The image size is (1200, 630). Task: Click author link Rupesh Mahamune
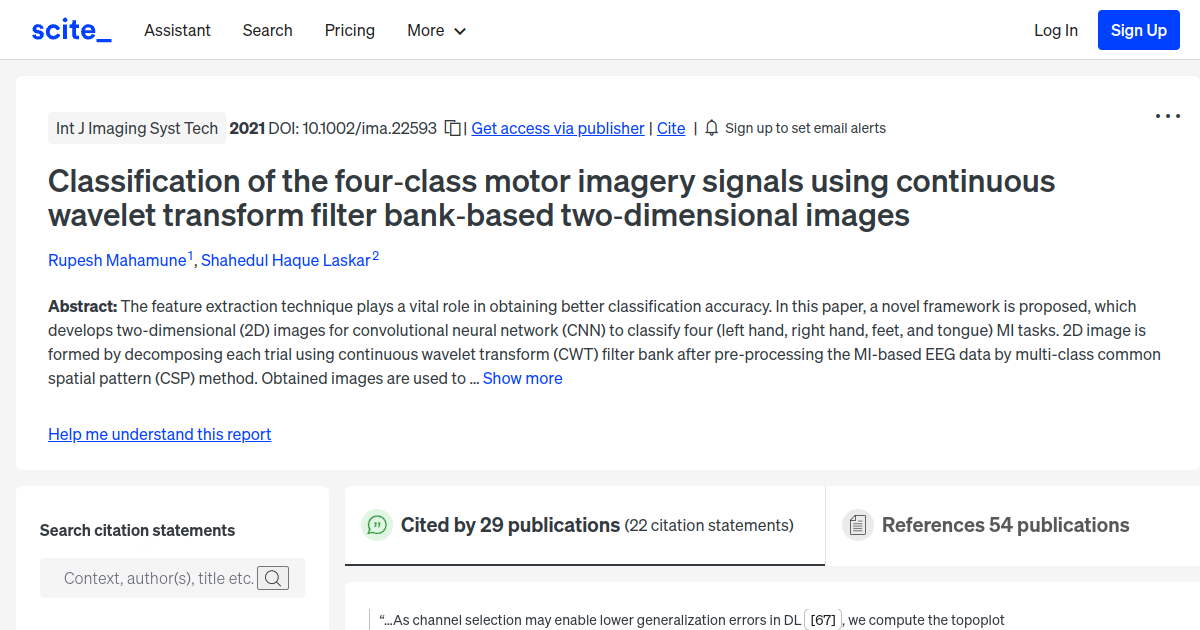(x=117, y=260)
